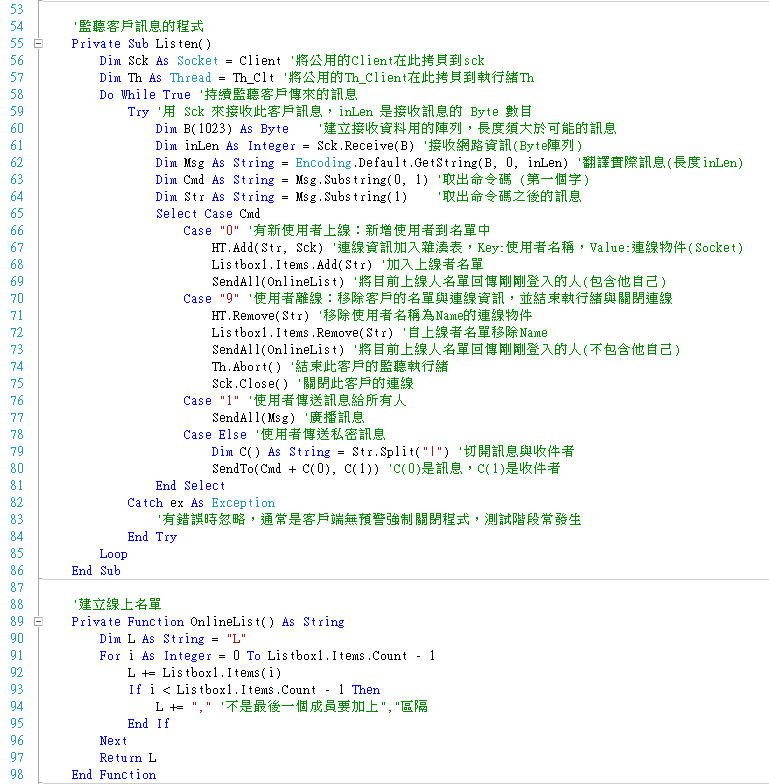
Task: Click the Socket type keyword
Action: (x=197, y=61)
